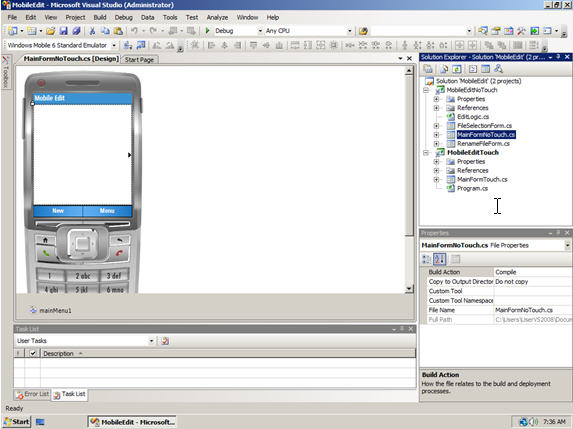573x429 pixels.
Task: Switch to the Start Page tab
Action: 139,60
